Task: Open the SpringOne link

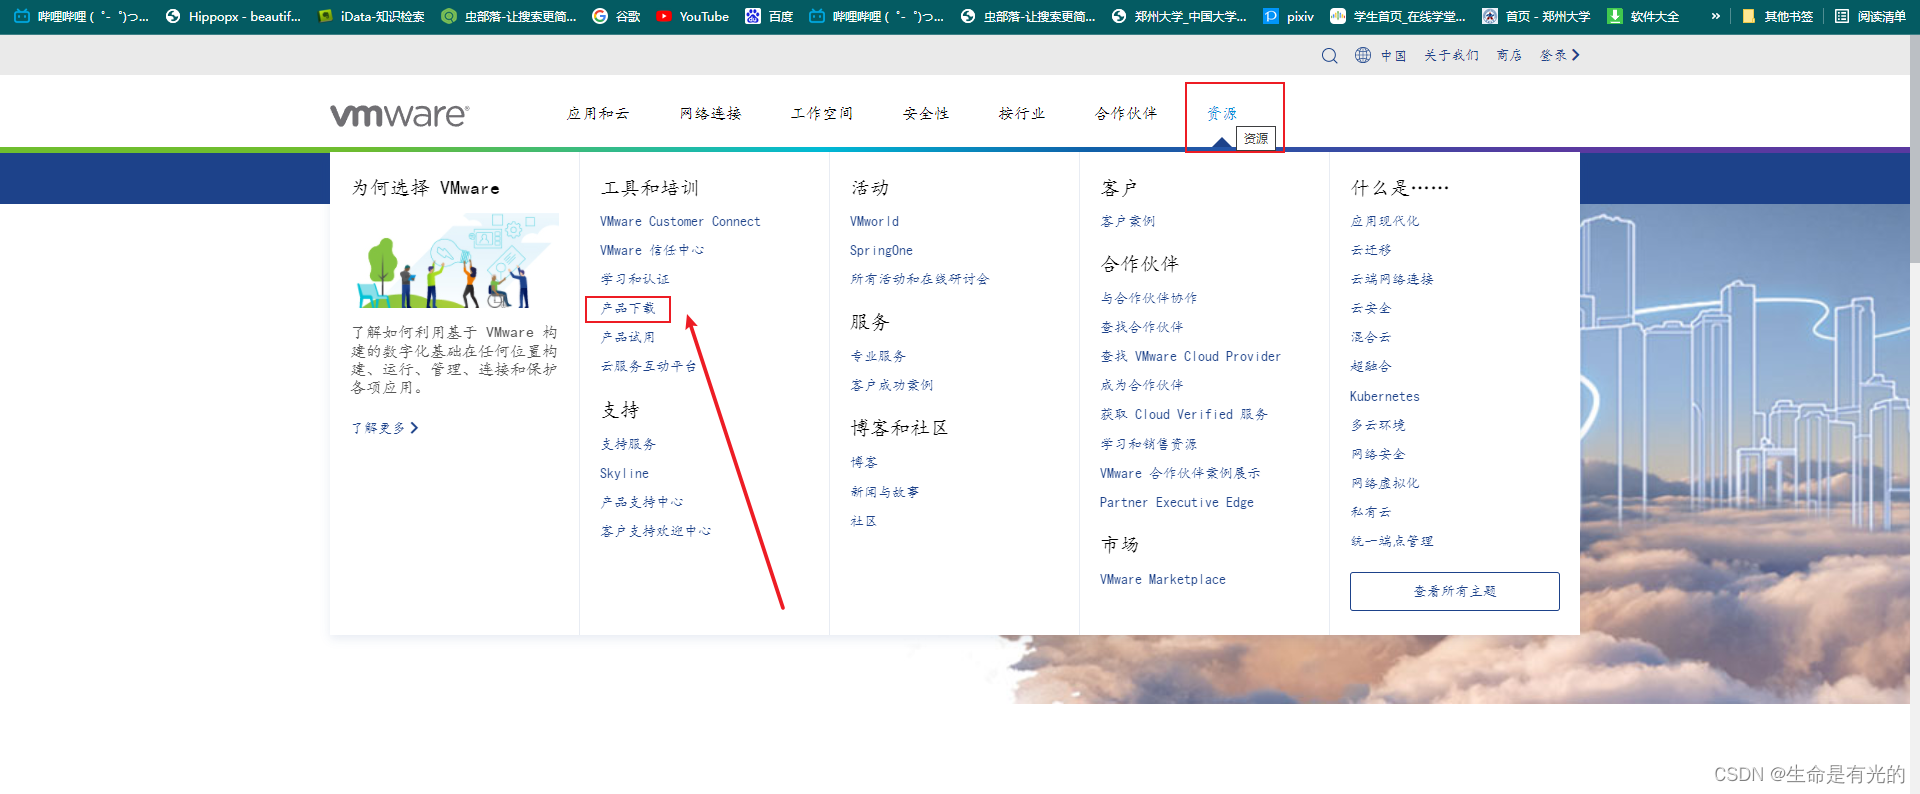Action: pos(882,251)
